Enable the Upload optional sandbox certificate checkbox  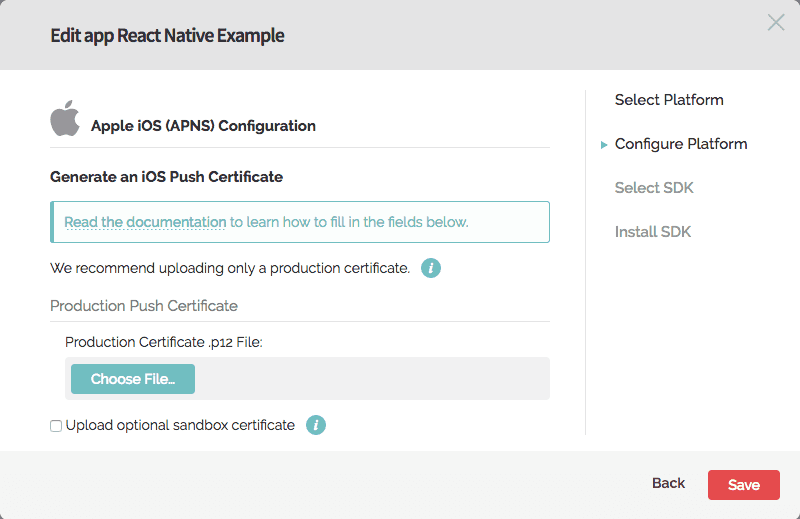tap(56, 426)
